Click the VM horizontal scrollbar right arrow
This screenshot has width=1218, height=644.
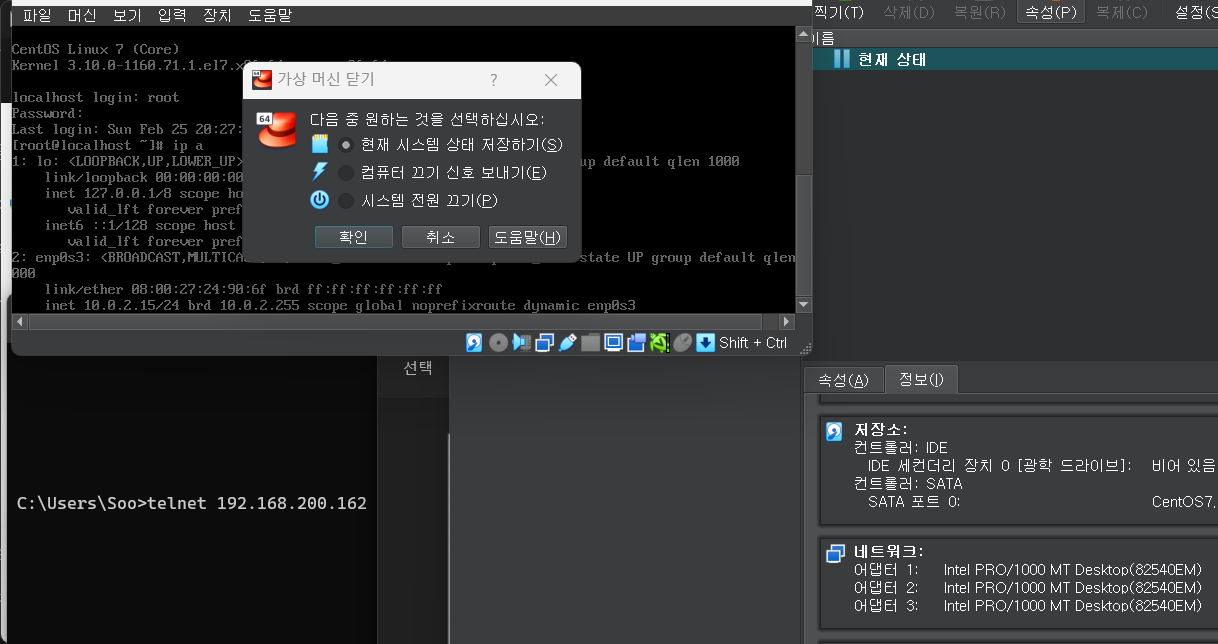point(787,322)
